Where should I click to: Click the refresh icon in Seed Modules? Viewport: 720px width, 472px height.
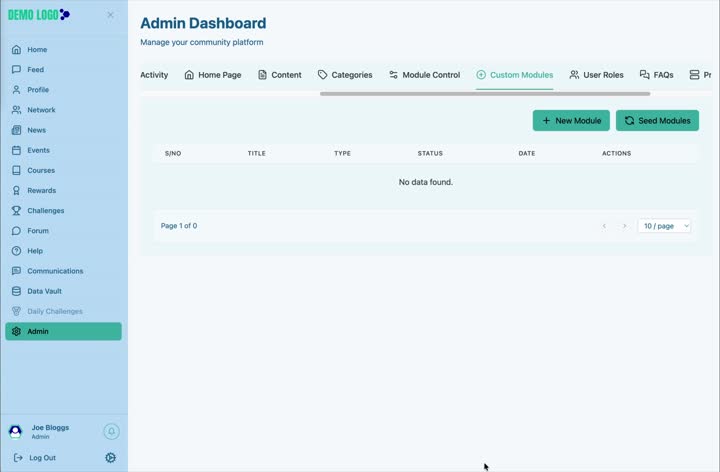(x=629, y=121)
